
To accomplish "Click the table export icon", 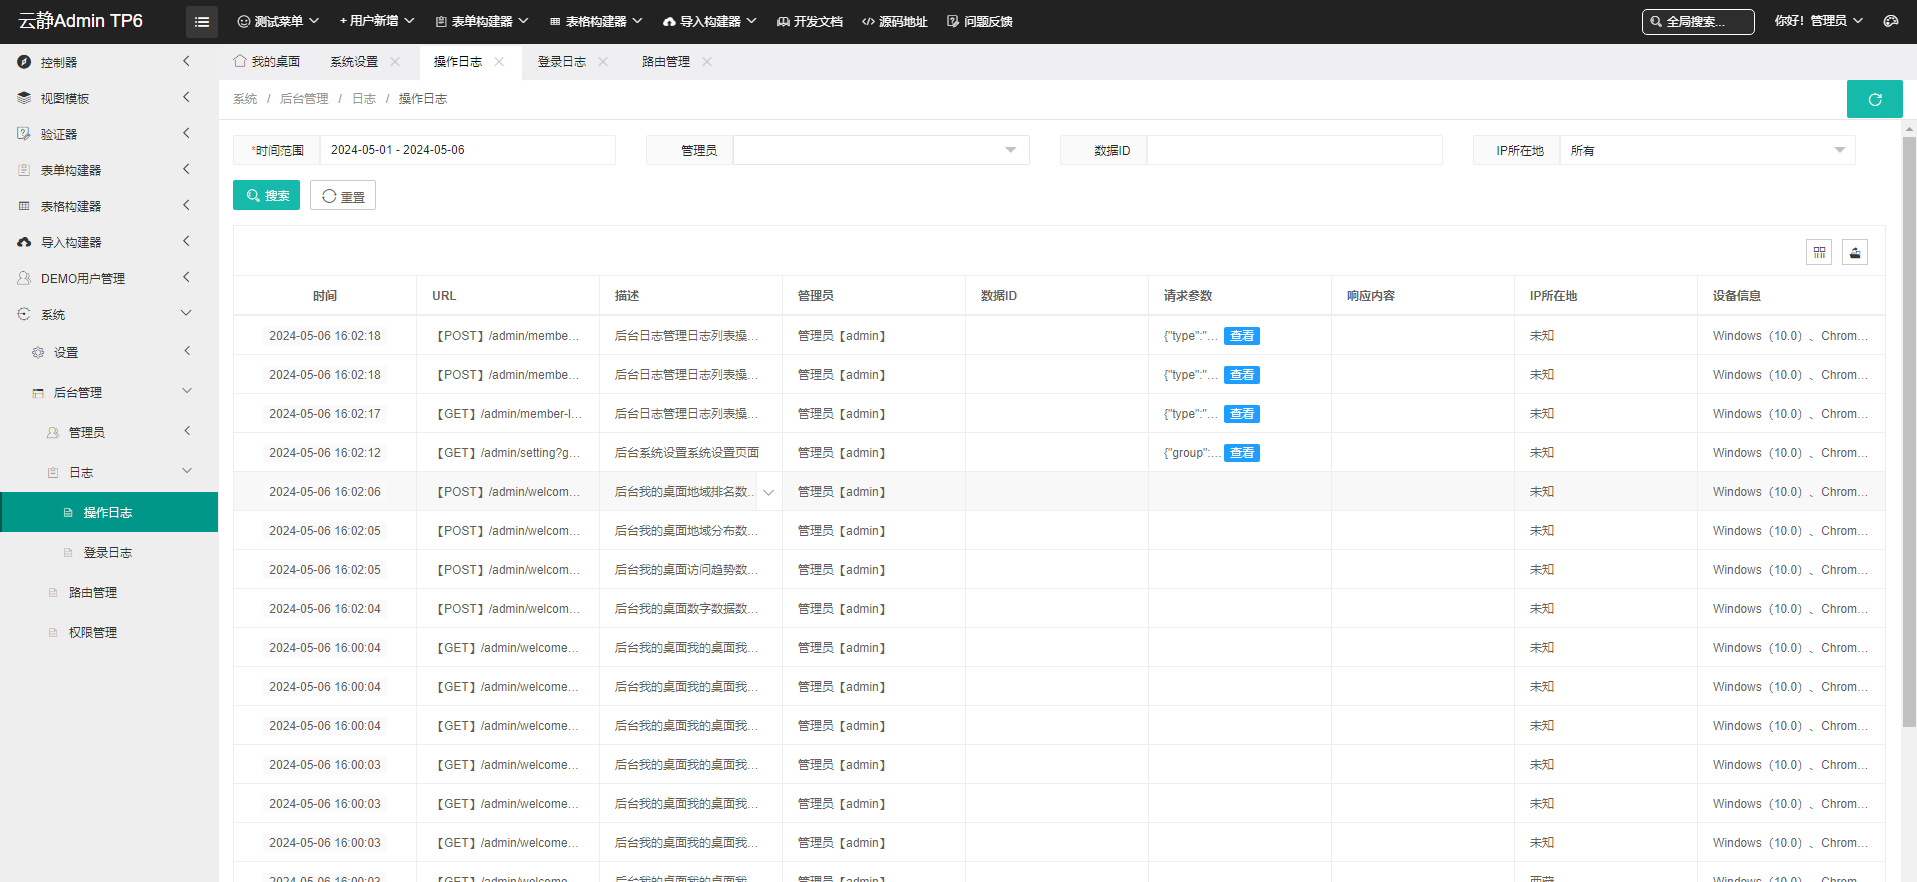I will [1855, 252].
